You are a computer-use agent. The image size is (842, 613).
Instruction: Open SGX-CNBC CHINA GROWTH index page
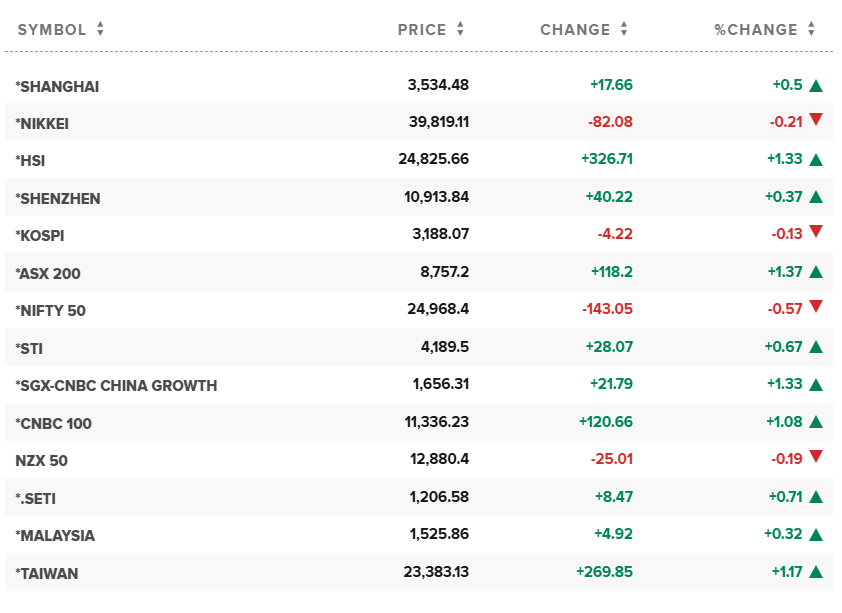click(x=116, y=385)
